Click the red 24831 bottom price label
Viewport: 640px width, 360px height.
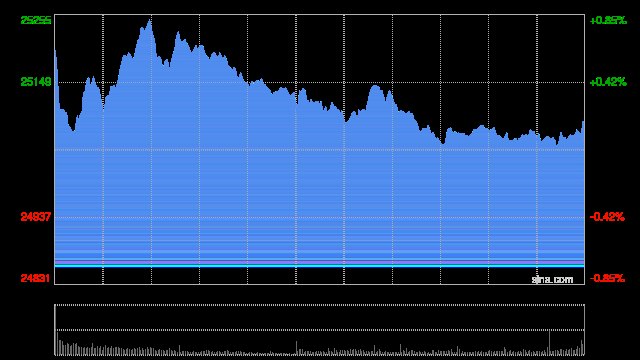[x=36, y=278]
